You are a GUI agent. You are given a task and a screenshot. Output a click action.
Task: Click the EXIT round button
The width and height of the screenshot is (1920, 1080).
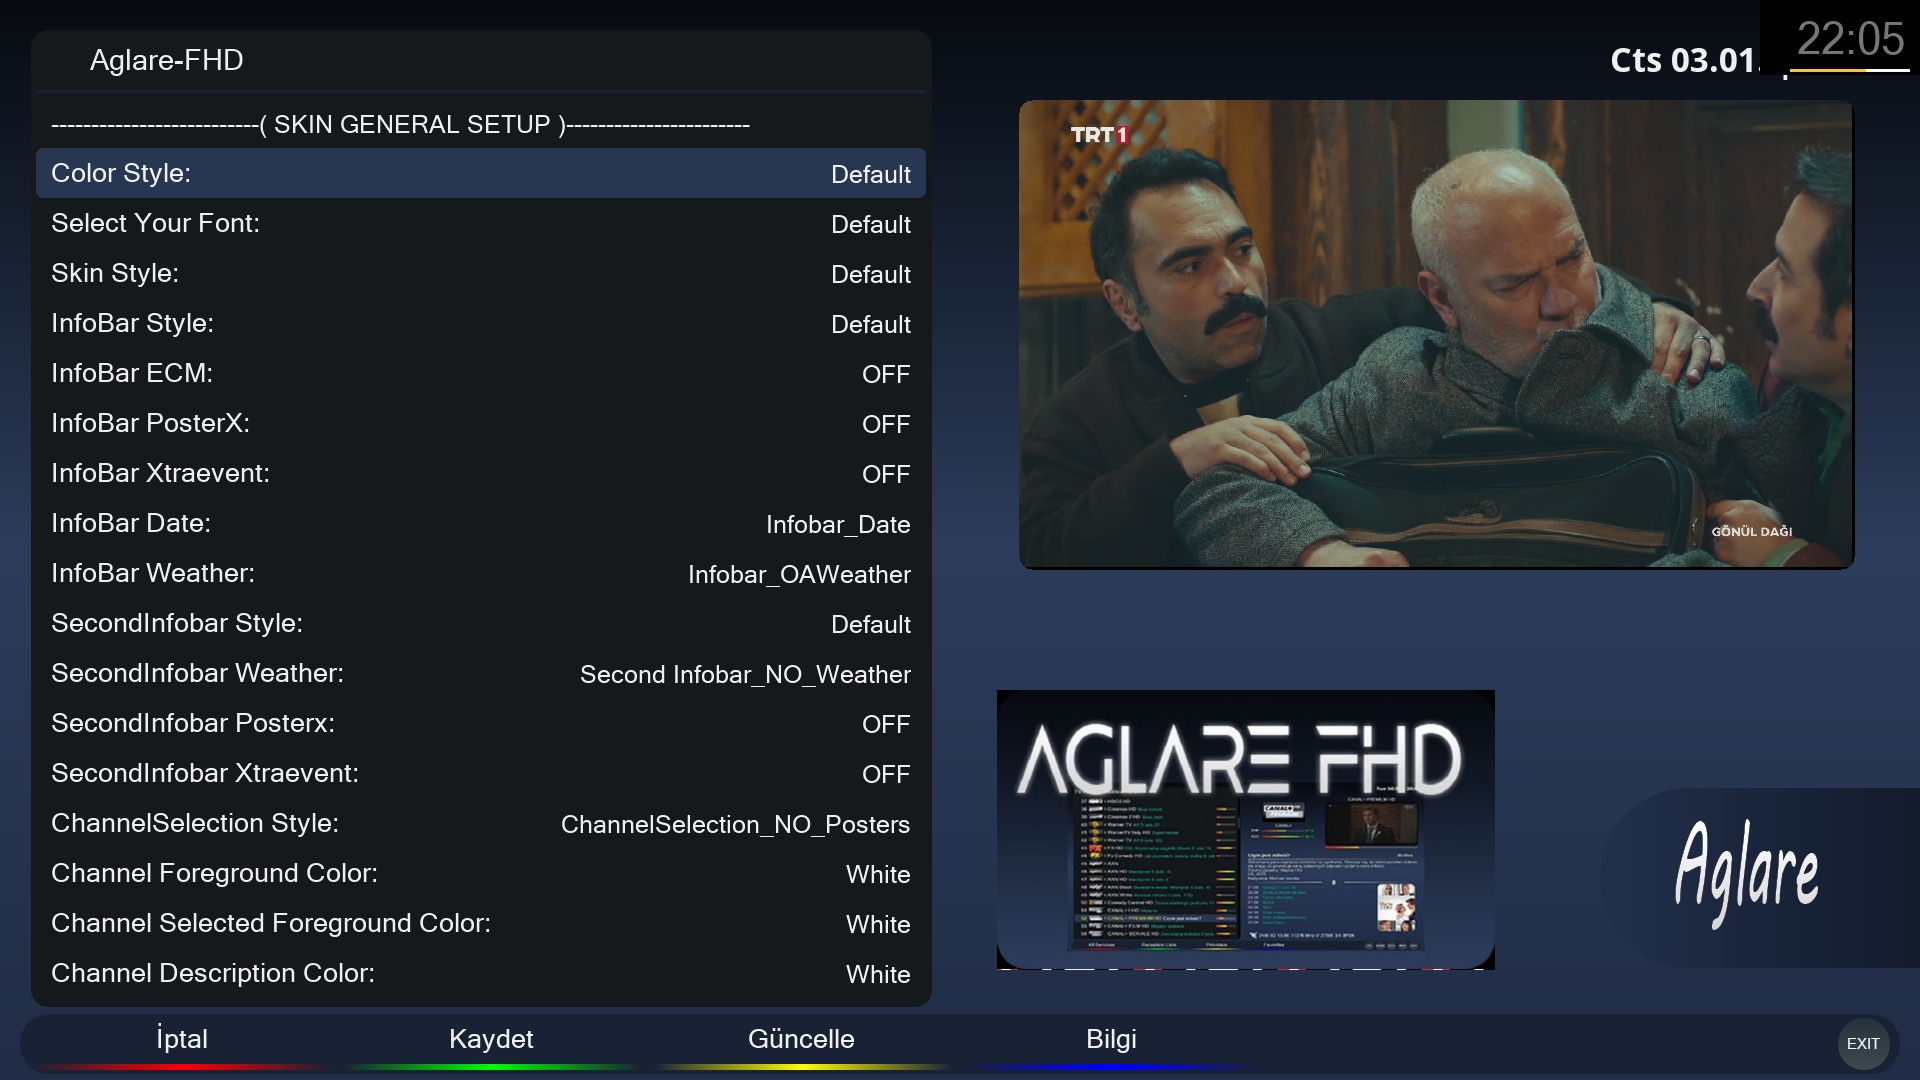pos(1863,1043)
